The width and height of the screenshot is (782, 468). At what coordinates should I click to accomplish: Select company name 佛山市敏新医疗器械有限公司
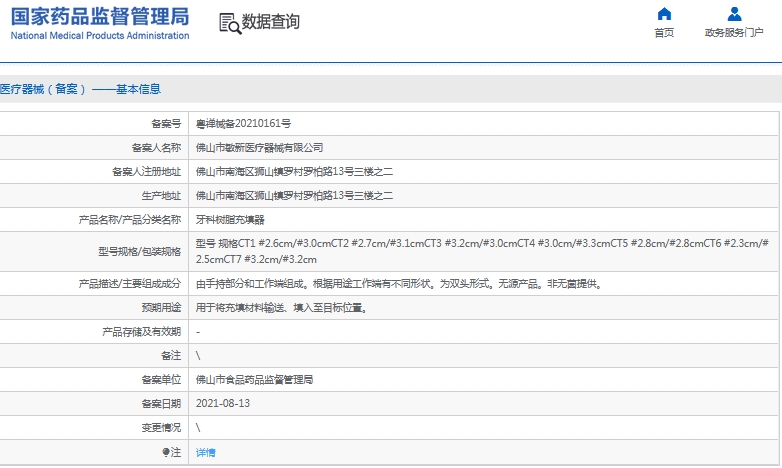(x=259, y=148)
